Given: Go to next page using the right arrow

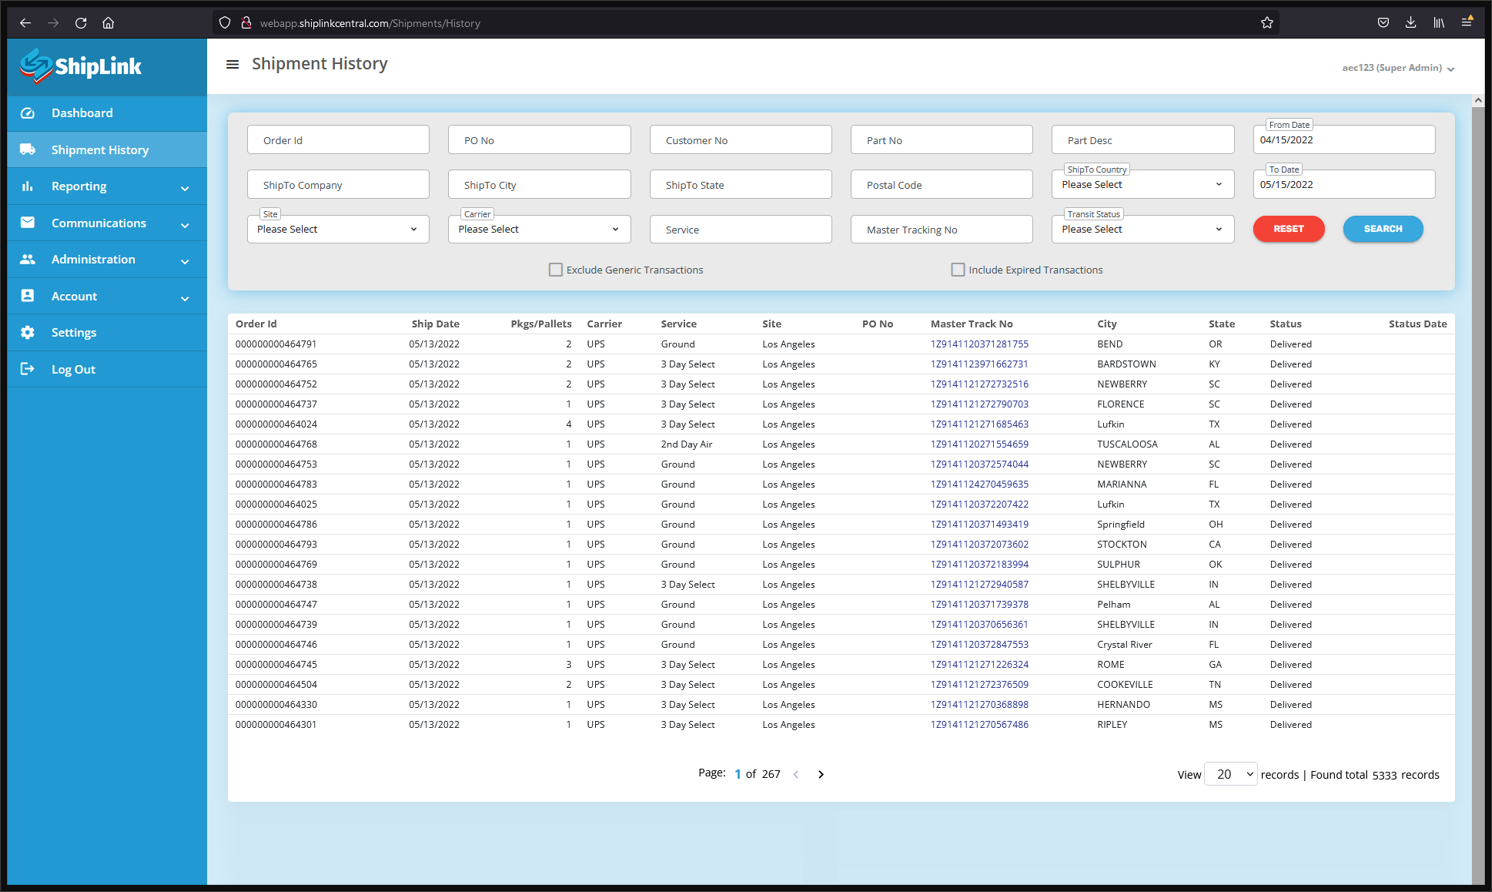Looking at the screenshot, I should tap(821, 774).
